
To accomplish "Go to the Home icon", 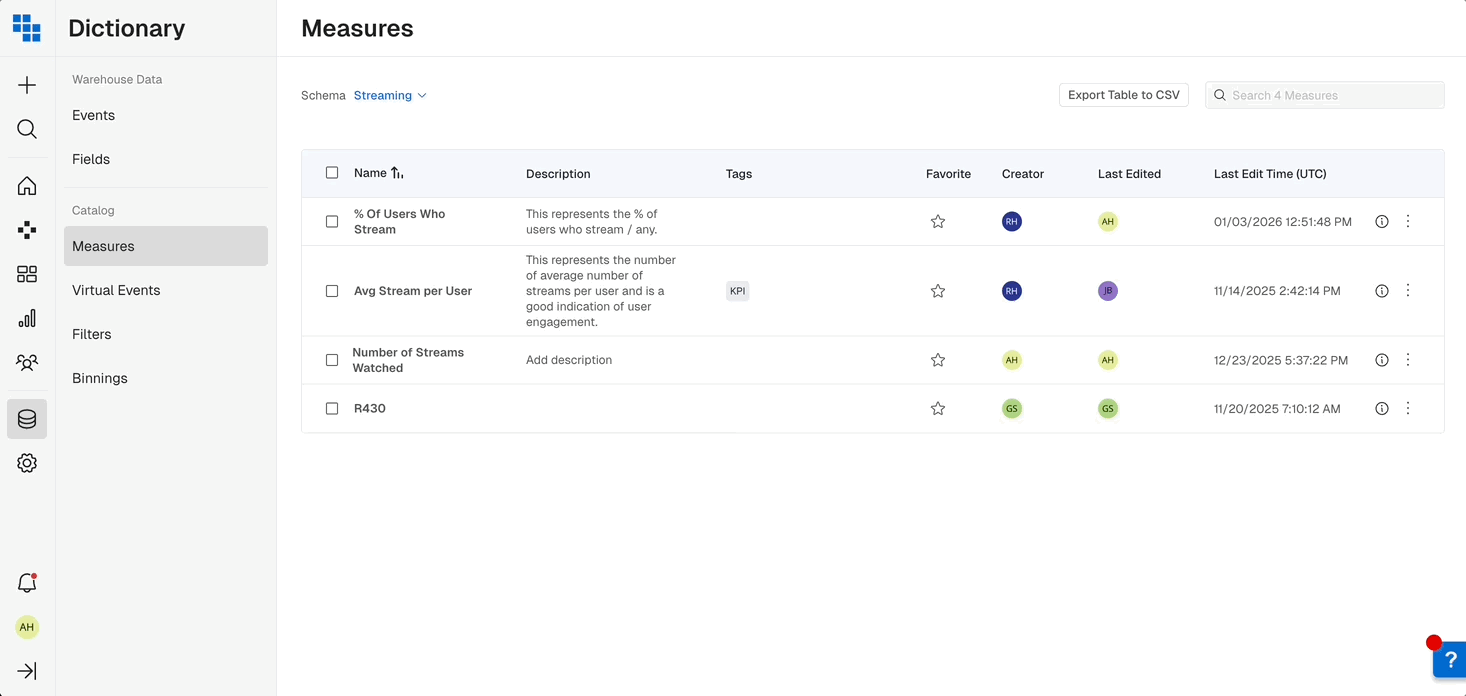I will tap(27, 186).
